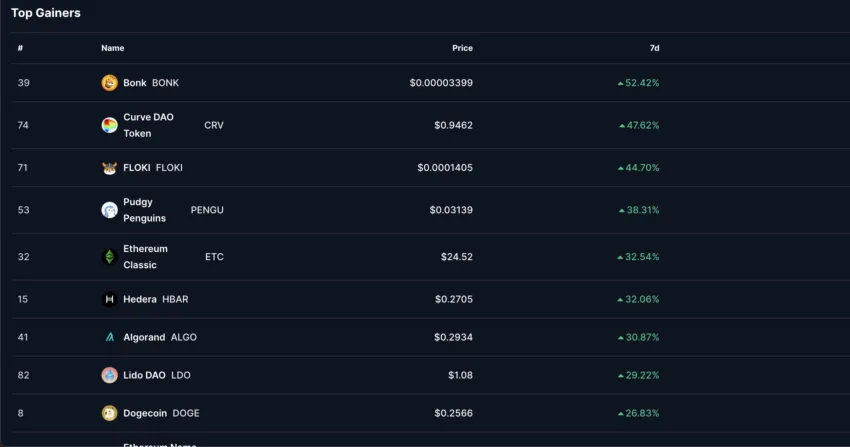This screenshot has width=850, height=447.
Task: Click the Curve DAO Token rainbow icon
Action: click(110, 125)
